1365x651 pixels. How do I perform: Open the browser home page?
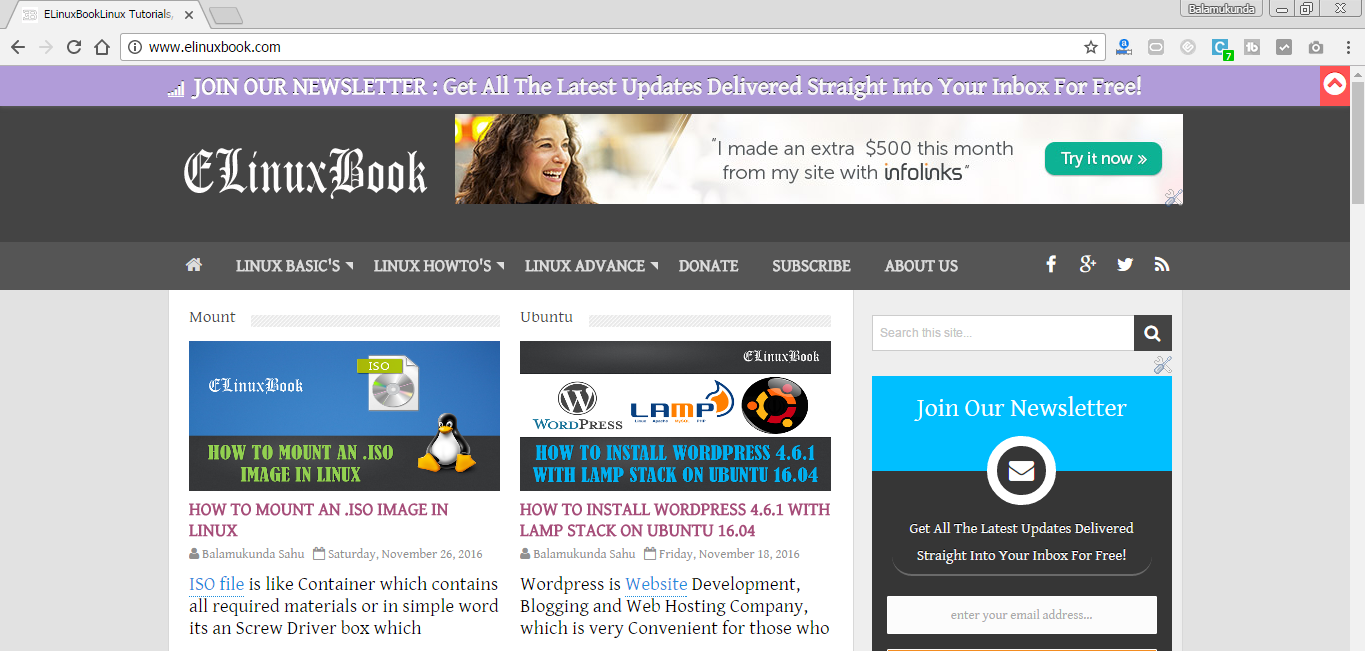tap(102, 47)
